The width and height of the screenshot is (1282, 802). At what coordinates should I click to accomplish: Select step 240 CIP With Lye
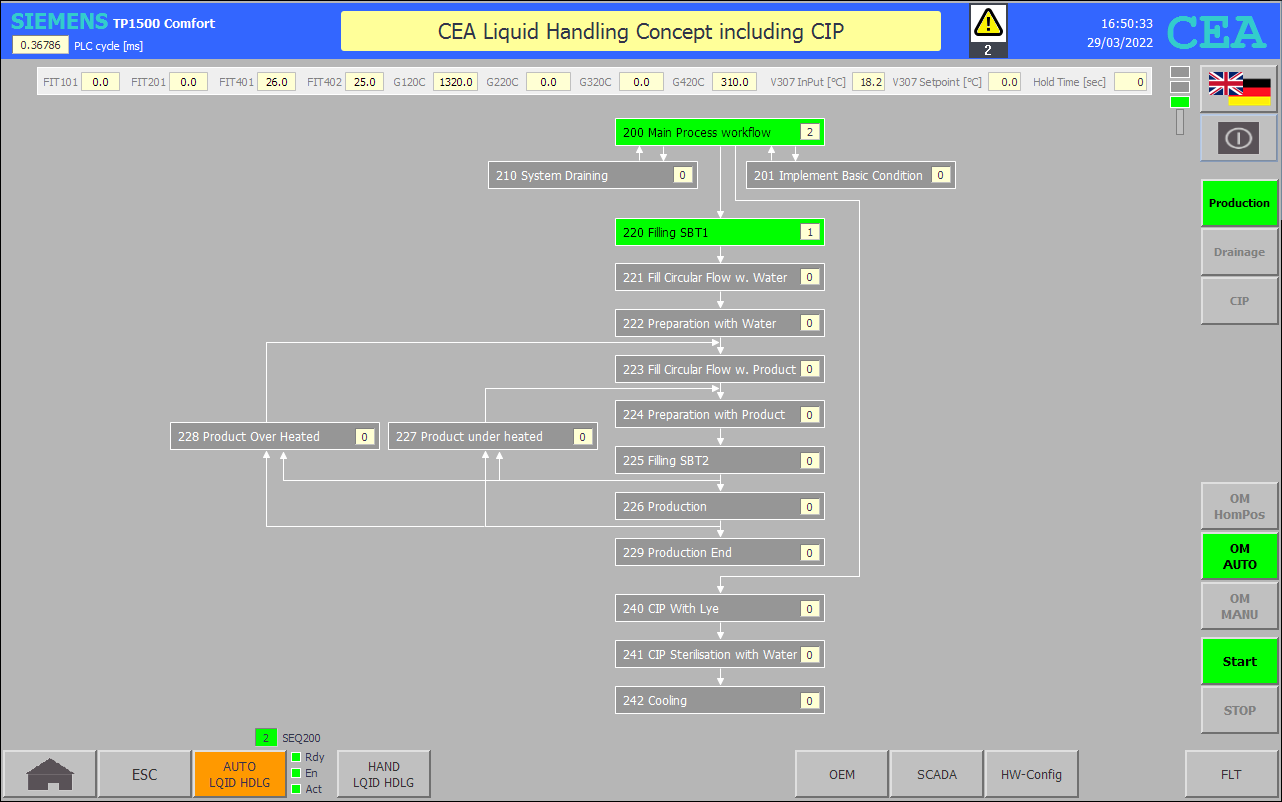coord(720,608)
